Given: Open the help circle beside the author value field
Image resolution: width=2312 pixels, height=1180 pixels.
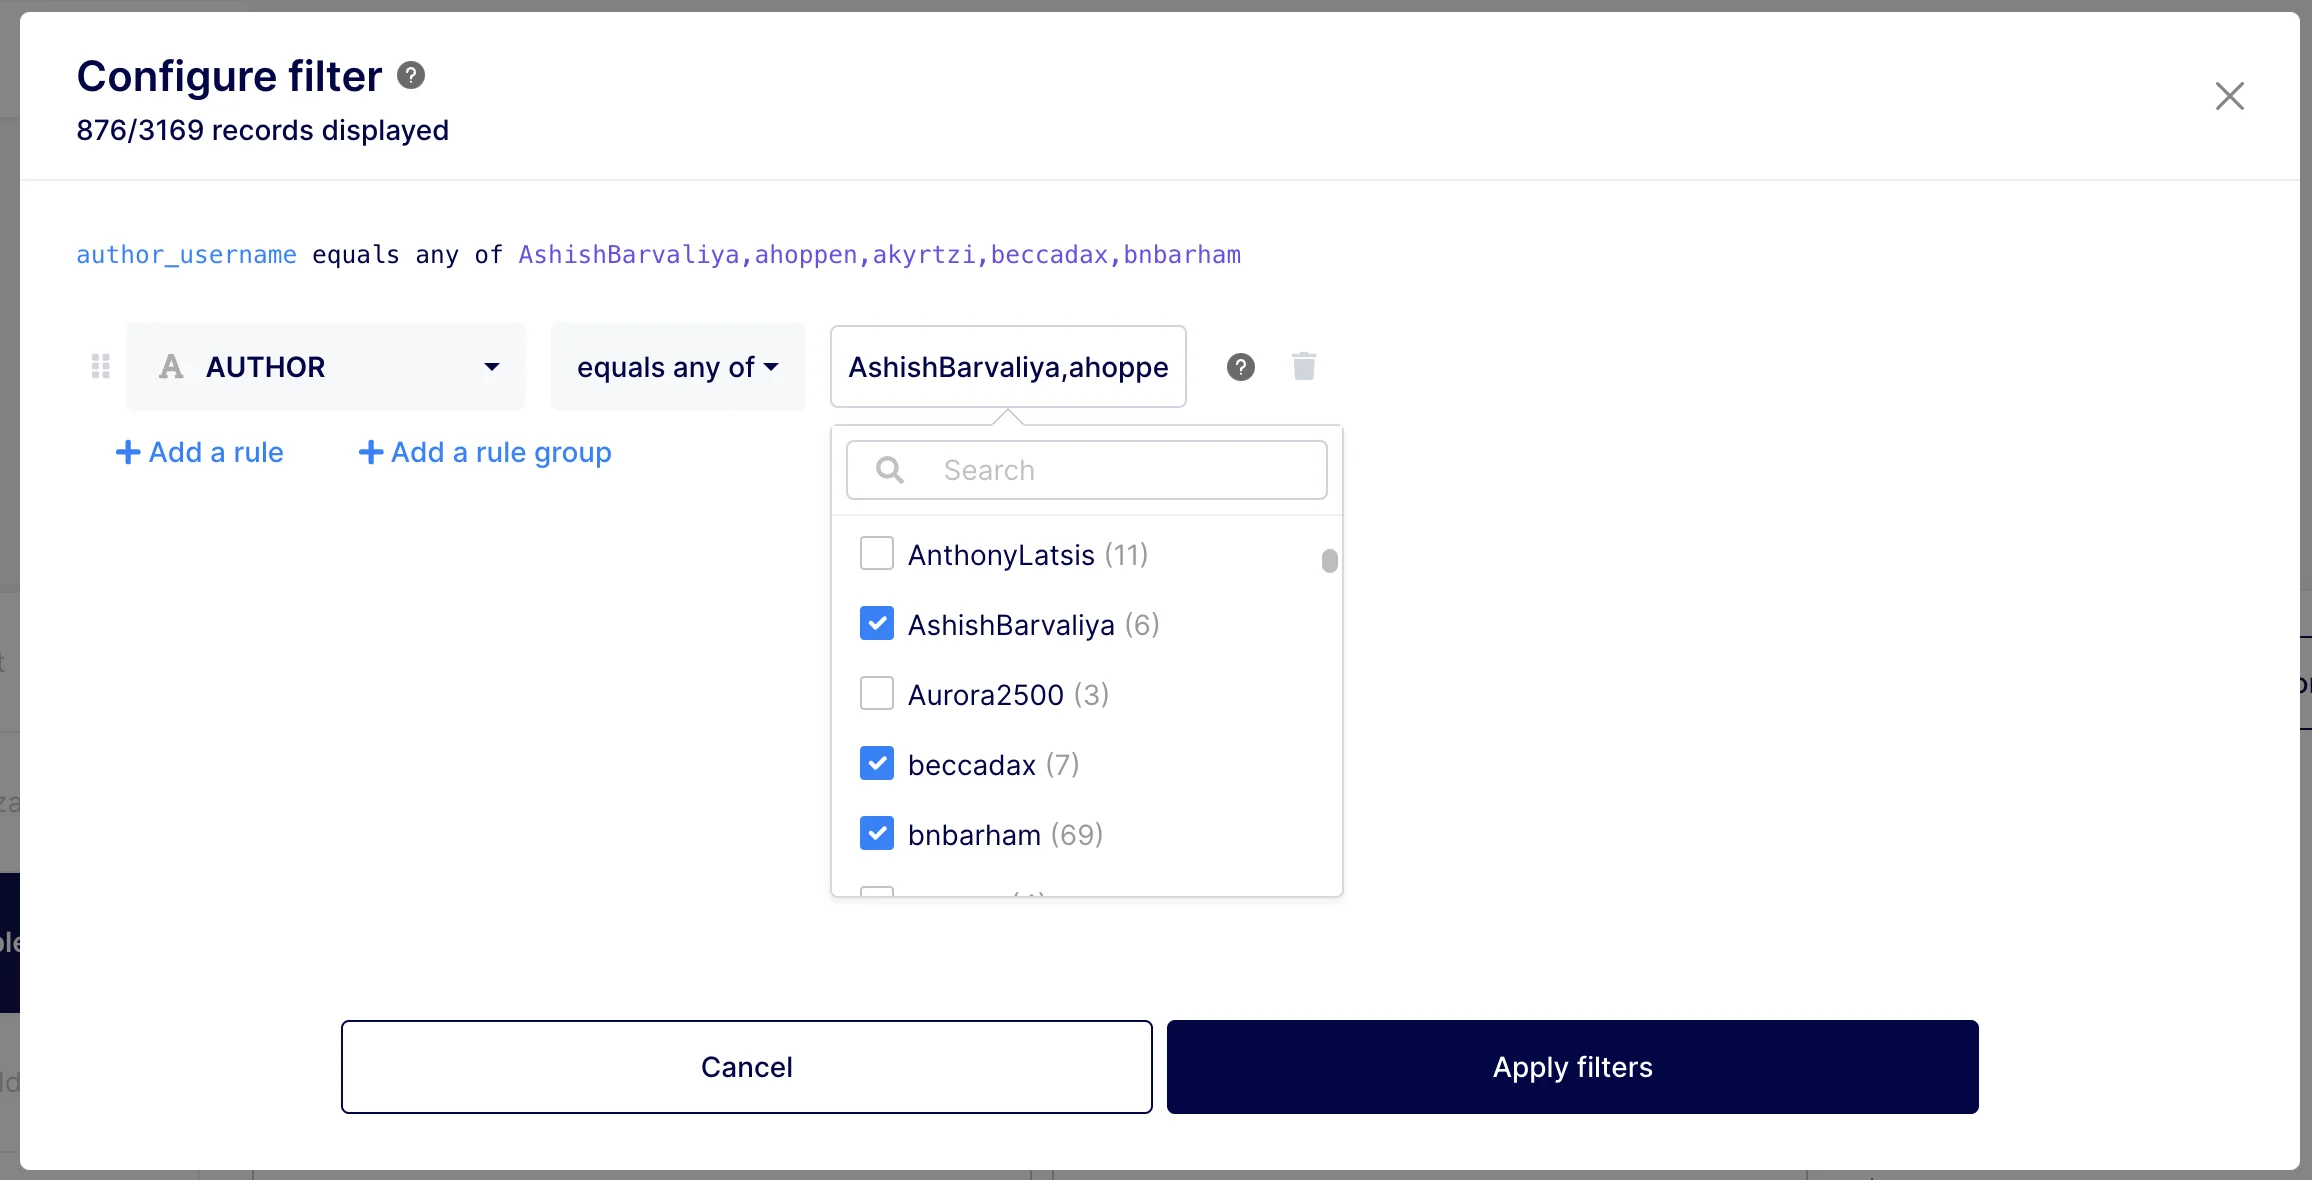Looking at the screenshot, I should [1240, 367].
